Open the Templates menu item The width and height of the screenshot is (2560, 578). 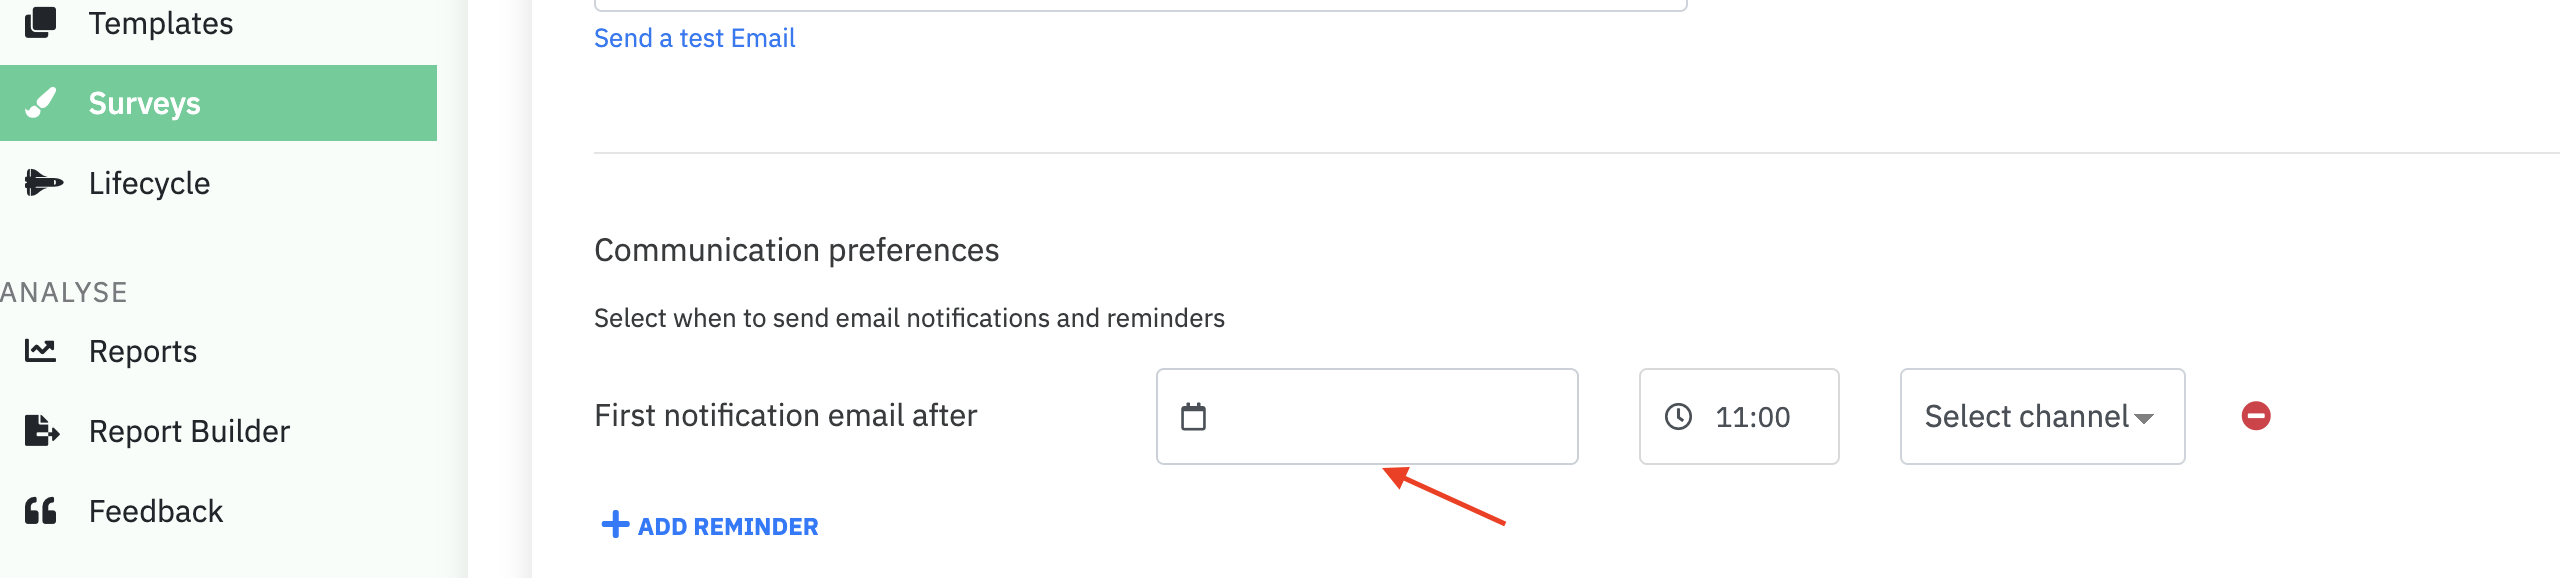tap(160, 23)
